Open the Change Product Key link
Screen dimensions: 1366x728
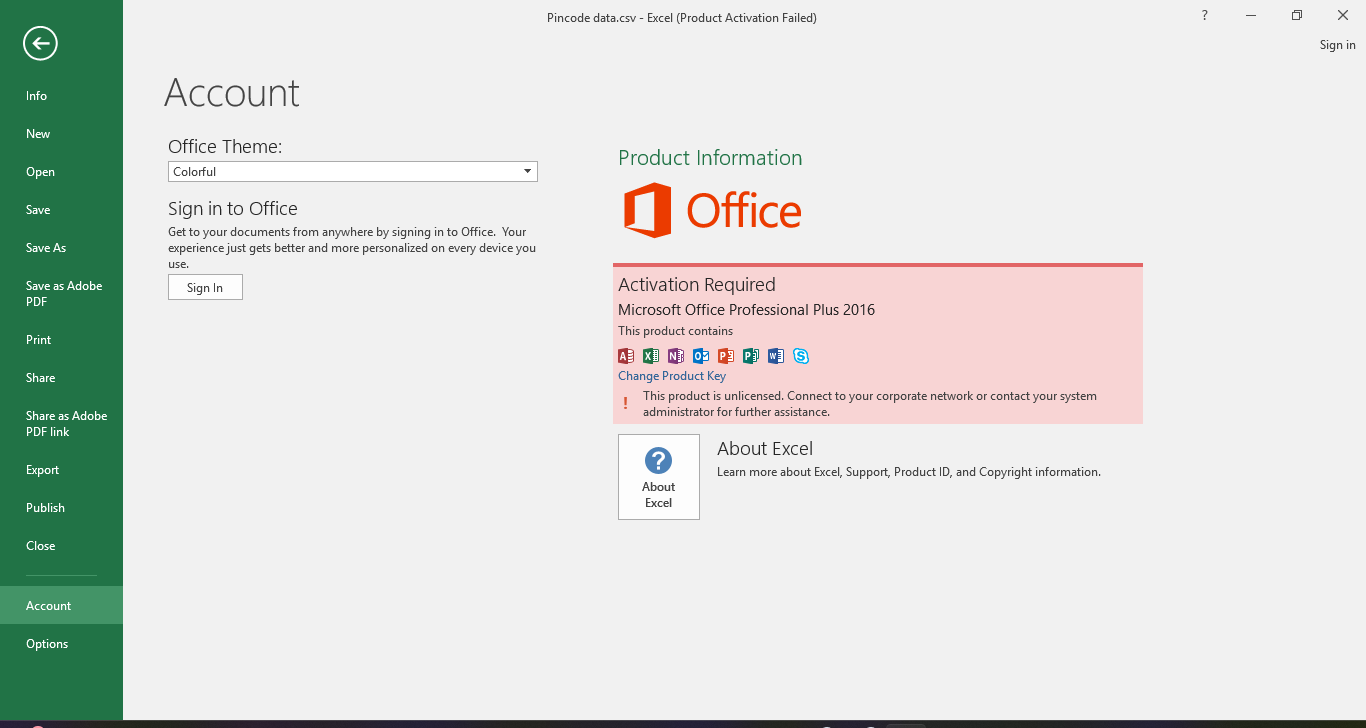pos(671,375)
